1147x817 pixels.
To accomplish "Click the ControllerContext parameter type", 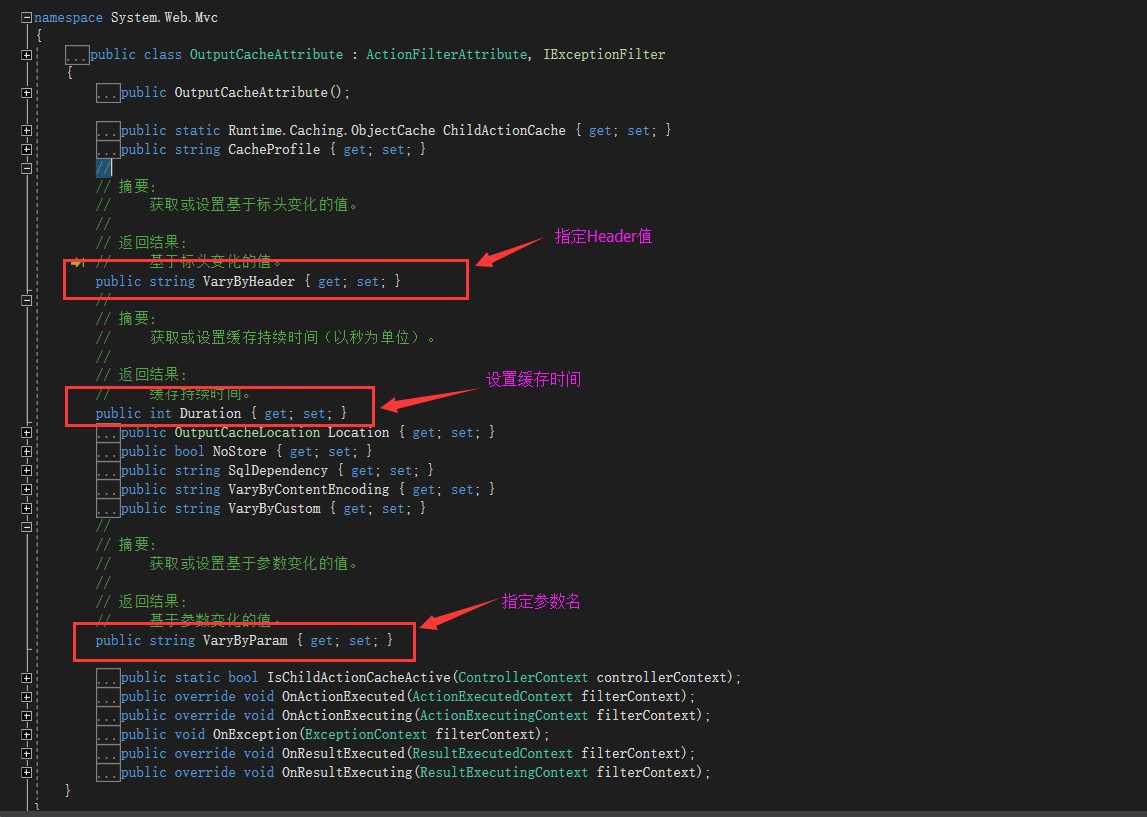I will tap(523, 678).
